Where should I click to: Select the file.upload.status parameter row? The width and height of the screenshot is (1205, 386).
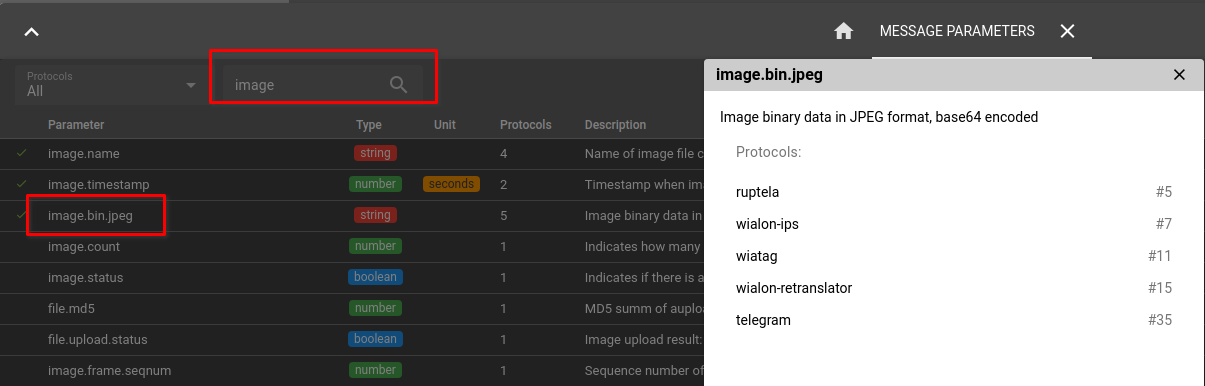pos(352,339)
